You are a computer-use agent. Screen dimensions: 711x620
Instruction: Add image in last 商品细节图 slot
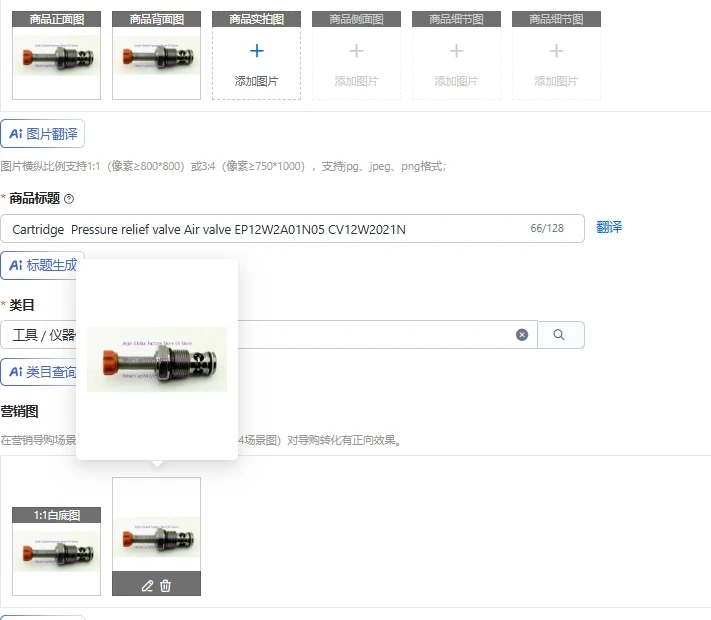556,55
